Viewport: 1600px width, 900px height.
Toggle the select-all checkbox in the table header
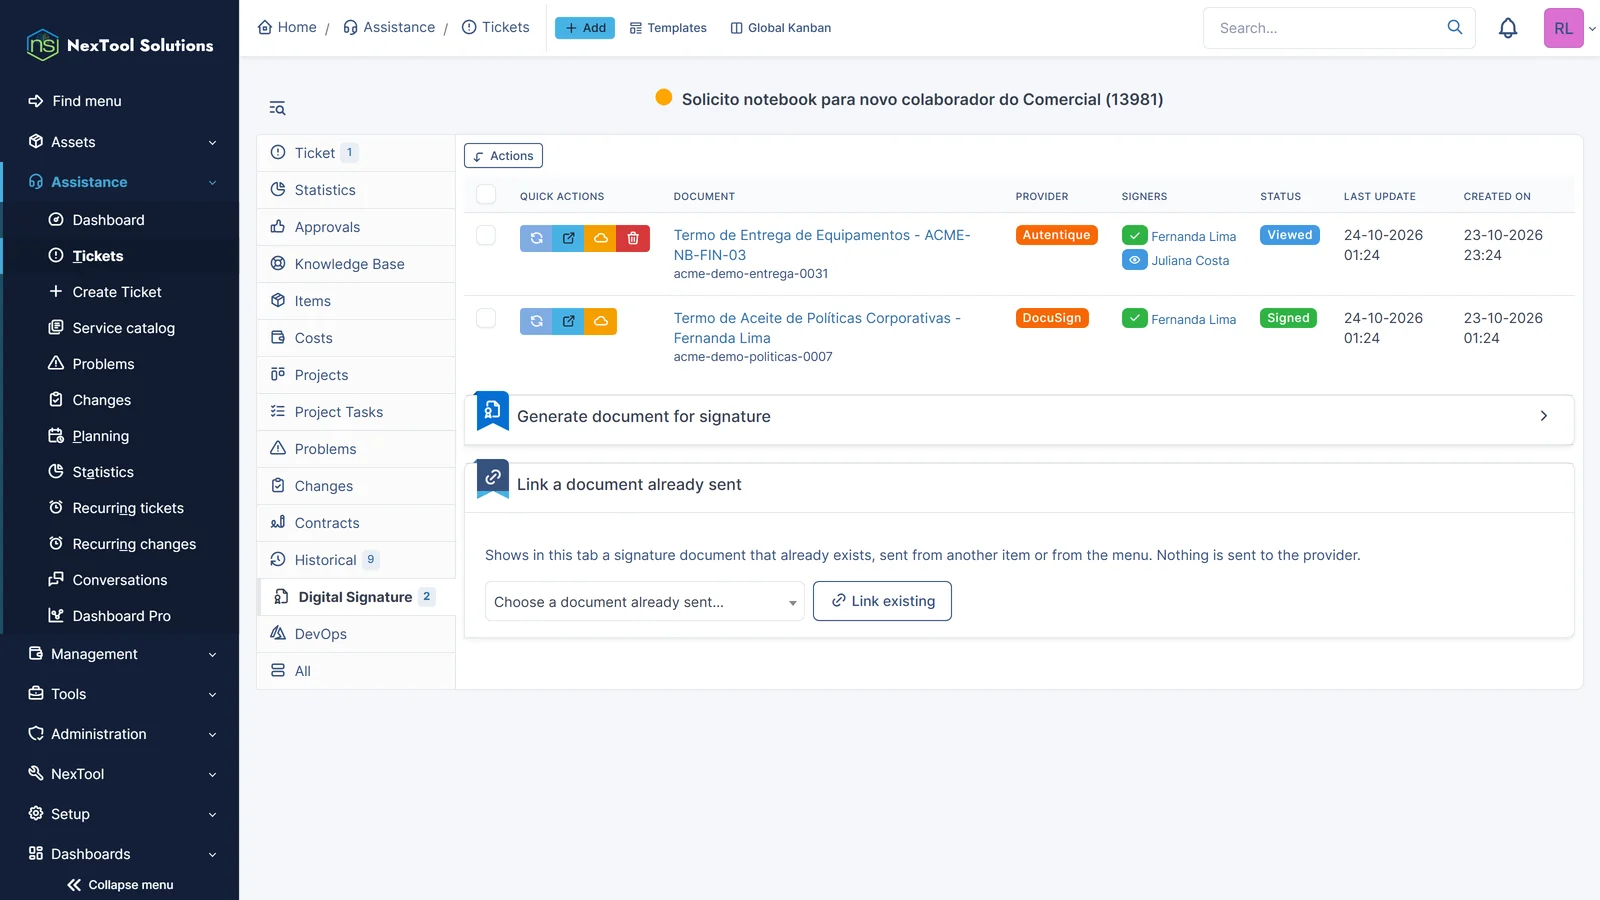pos(486,195)
